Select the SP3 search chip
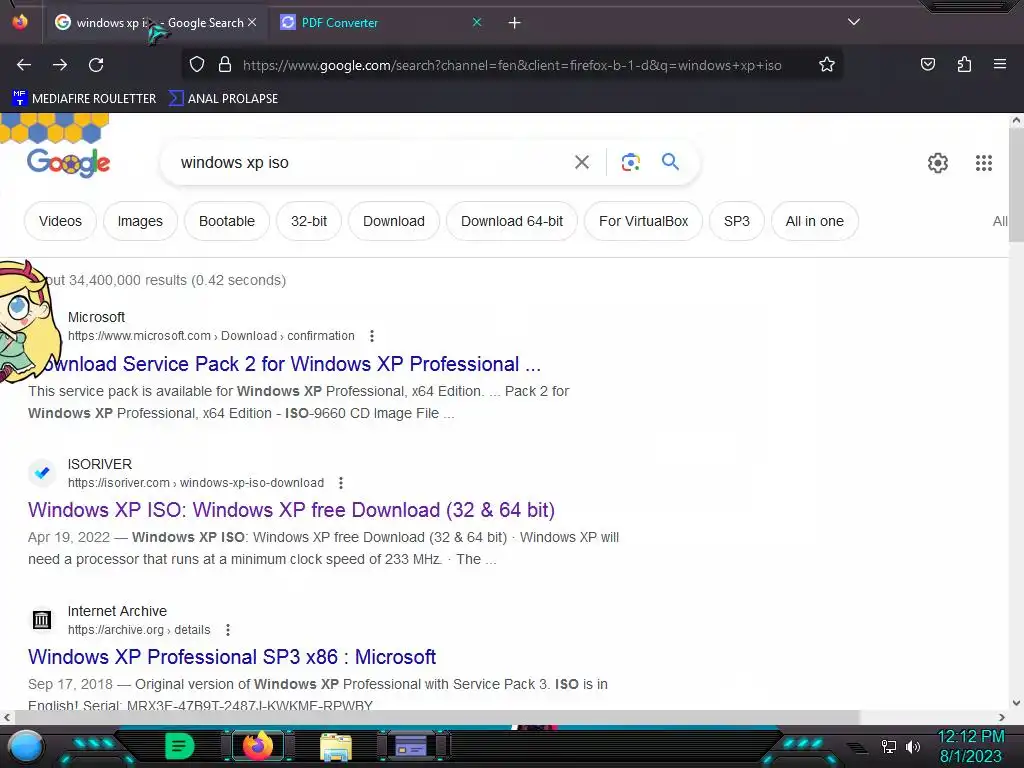This screenshot has height=768, width=1024. click(x=737, y=221)
